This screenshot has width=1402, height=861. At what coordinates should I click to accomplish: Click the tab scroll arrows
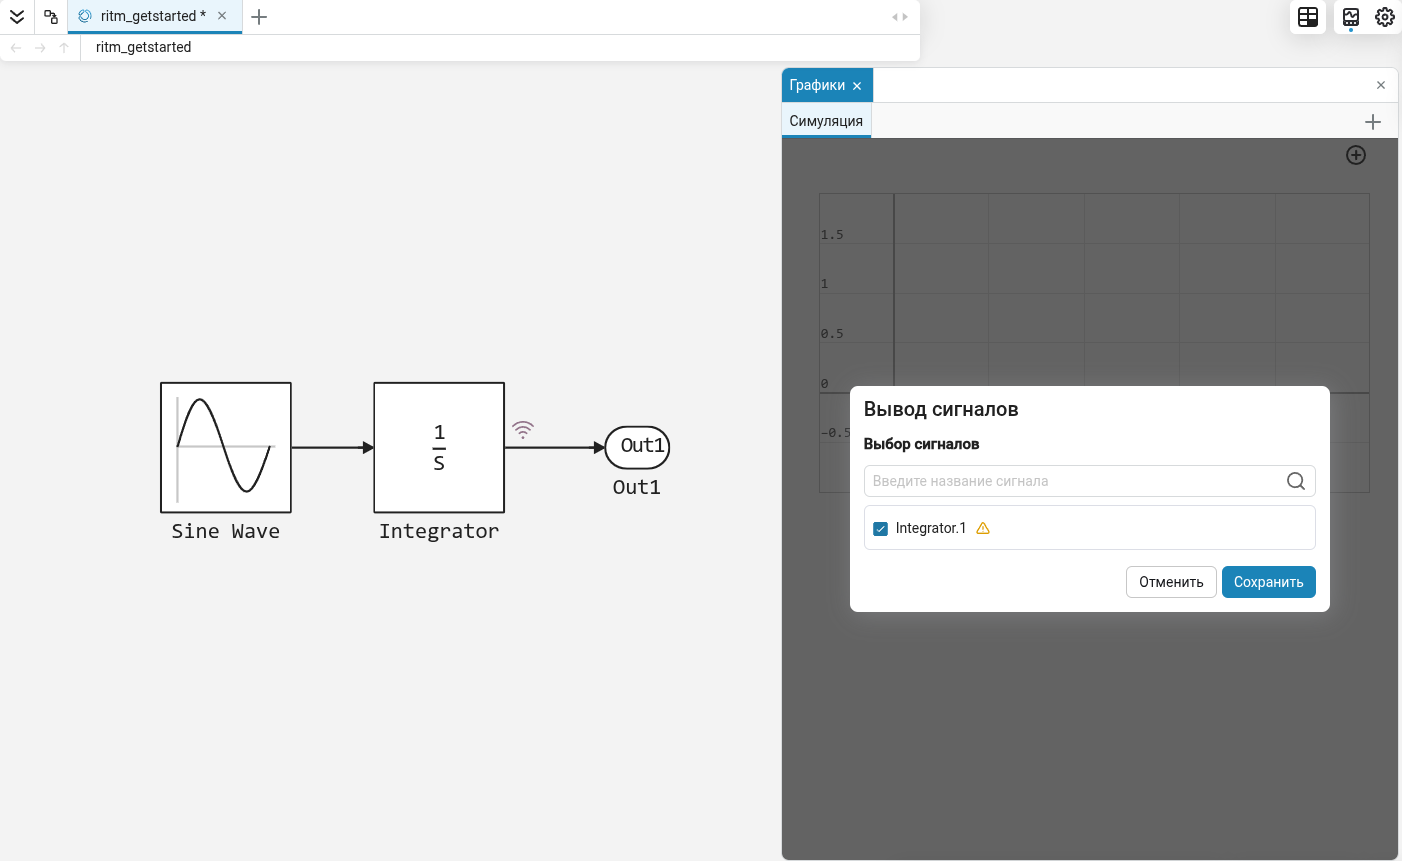[x=900, y=17]
